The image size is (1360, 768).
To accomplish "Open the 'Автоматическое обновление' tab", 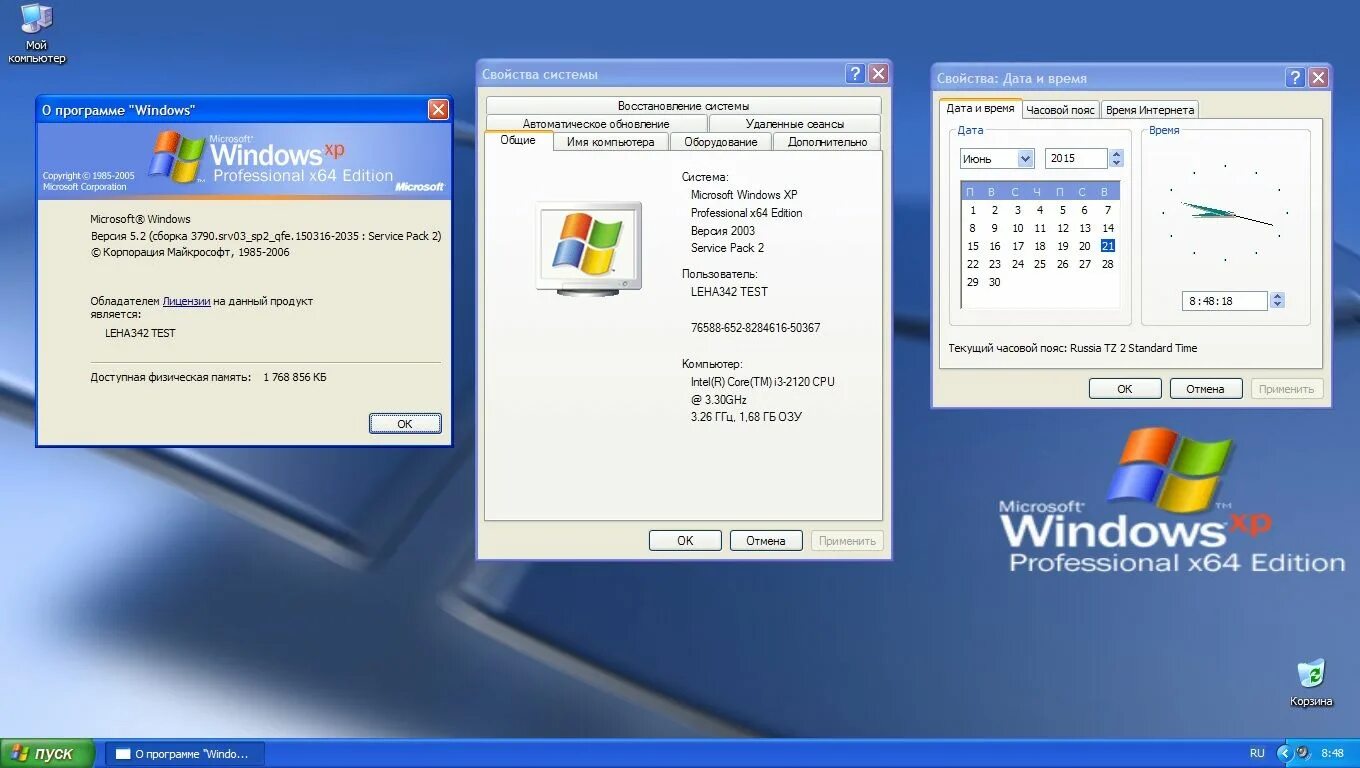I will [596, 124].
